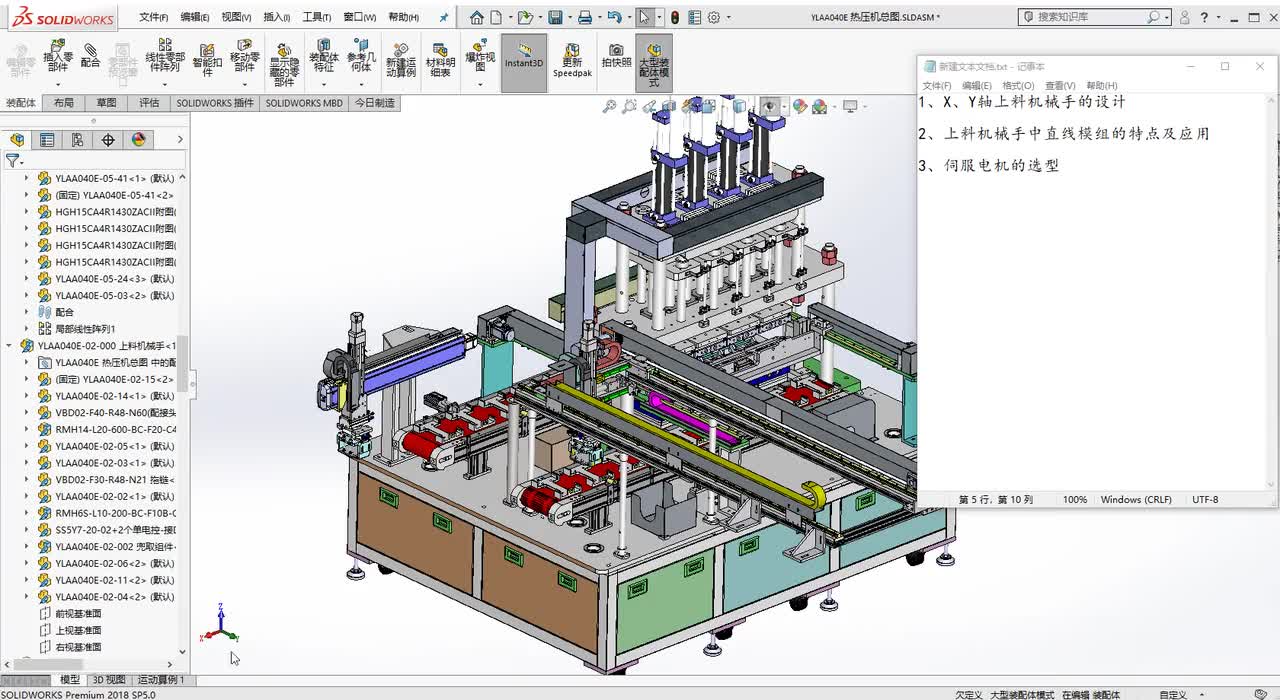Image resolution: width=1280 pixels, height=700 pixels.
Task: Click the edit appearance color ball icon
Action: (x=799, y=106)
